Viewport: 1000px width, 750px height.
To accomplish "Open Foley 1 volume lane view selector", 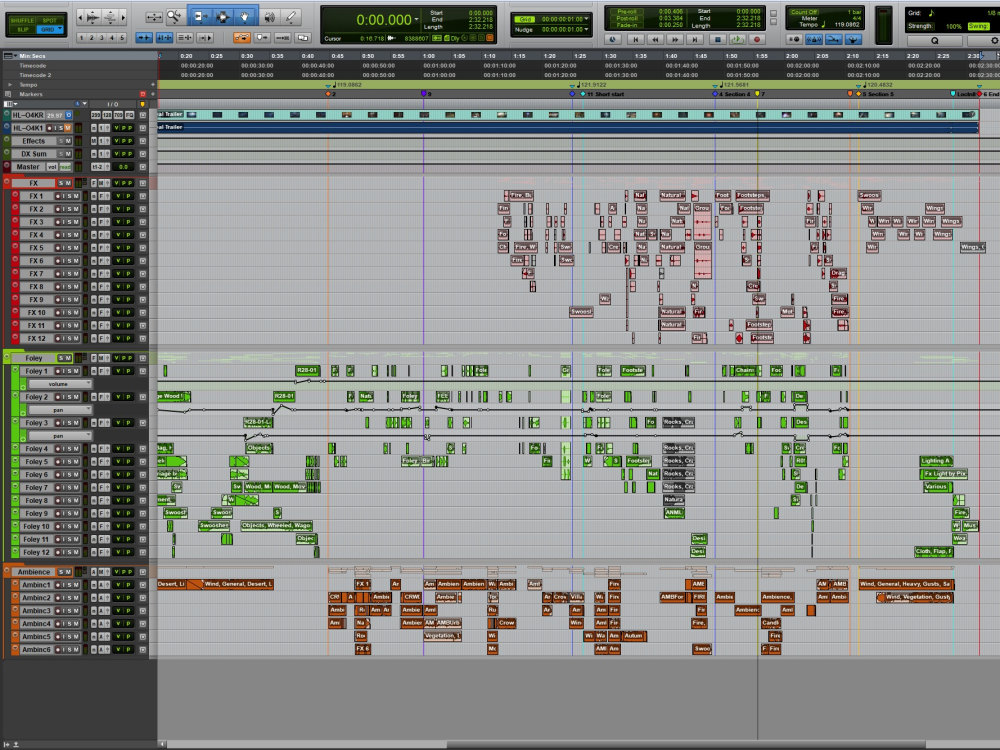I will click(61, 384).
